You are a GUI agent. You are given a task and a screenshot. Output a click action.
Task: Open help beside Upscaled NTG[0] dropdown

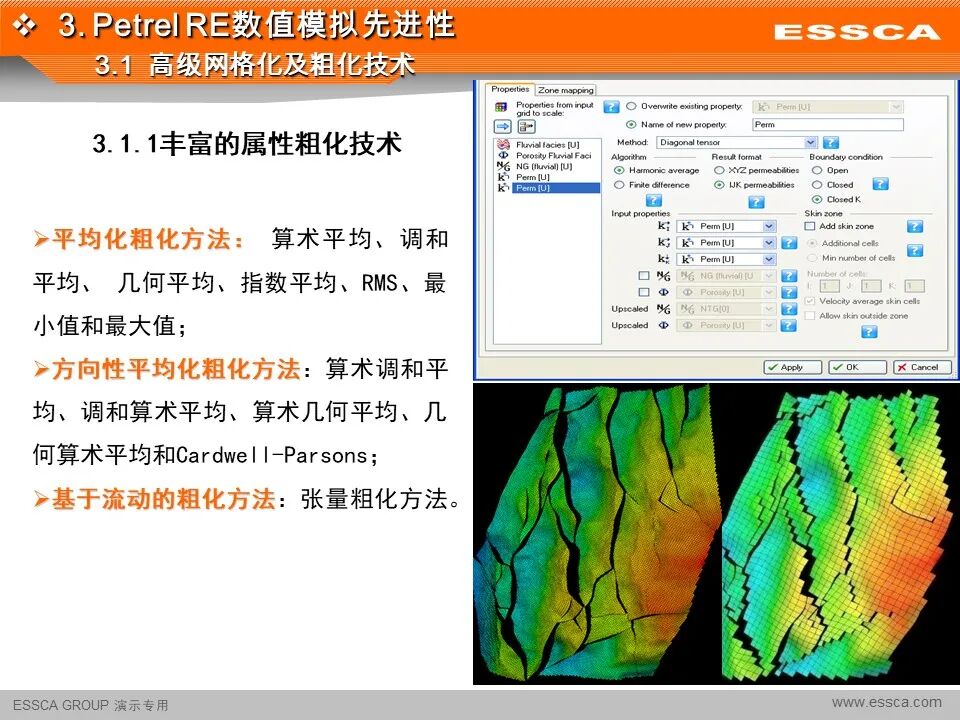click(789, 309)
